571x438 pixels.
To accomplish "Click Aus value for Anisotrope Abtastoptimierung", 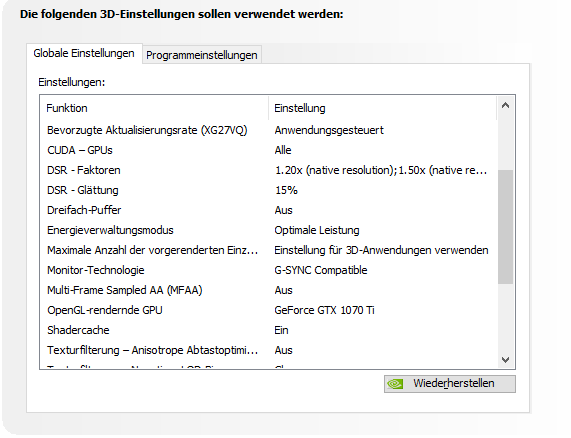I will pos(283,350).
